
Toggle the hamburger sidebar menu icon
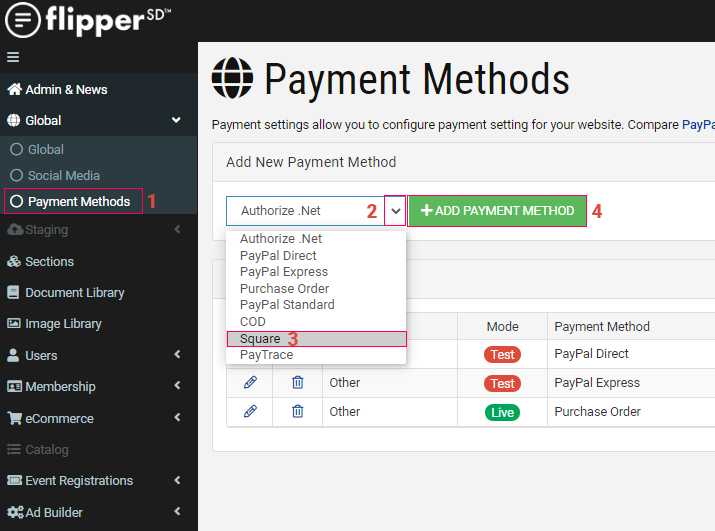pos(13,57)
